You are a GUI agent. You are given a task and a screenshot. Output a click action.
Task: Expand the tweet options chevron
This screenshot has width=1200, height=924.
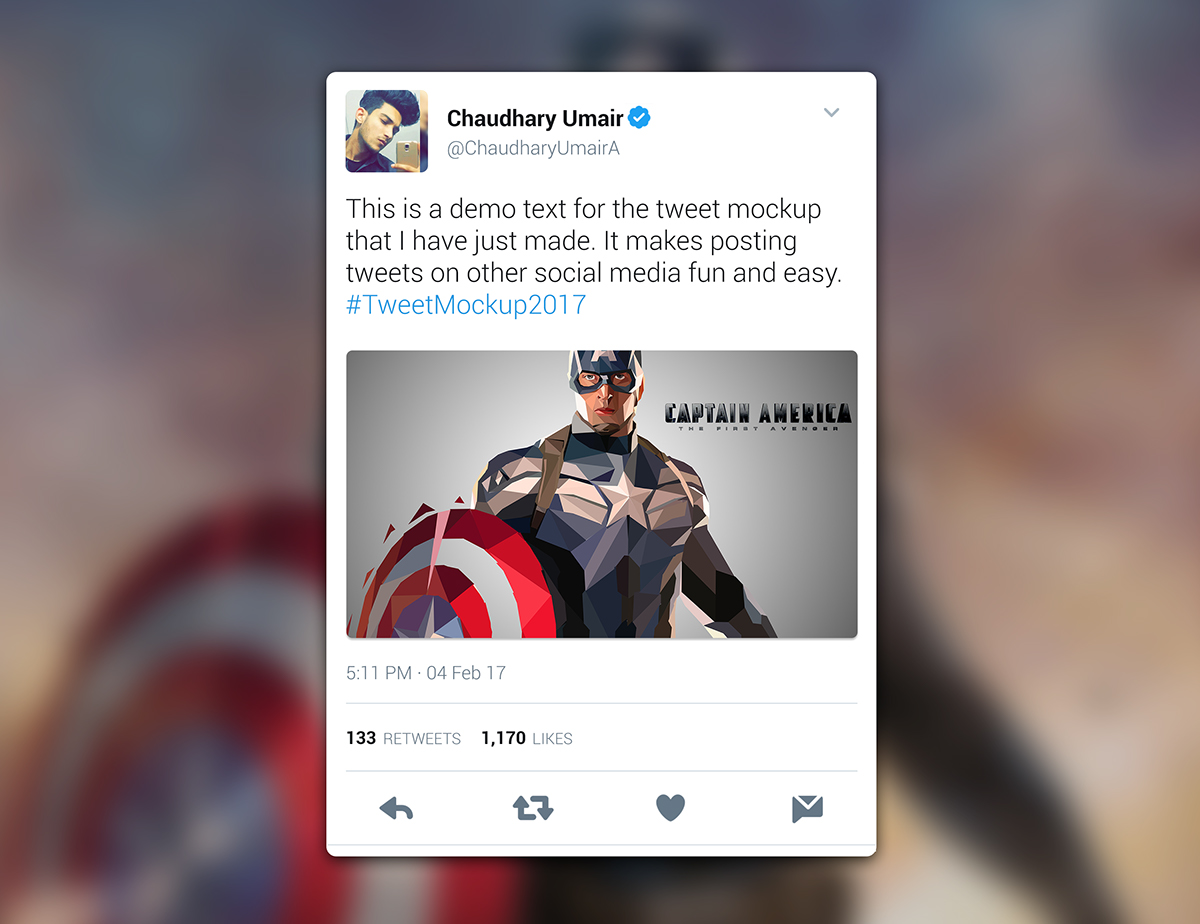point(831,112)
